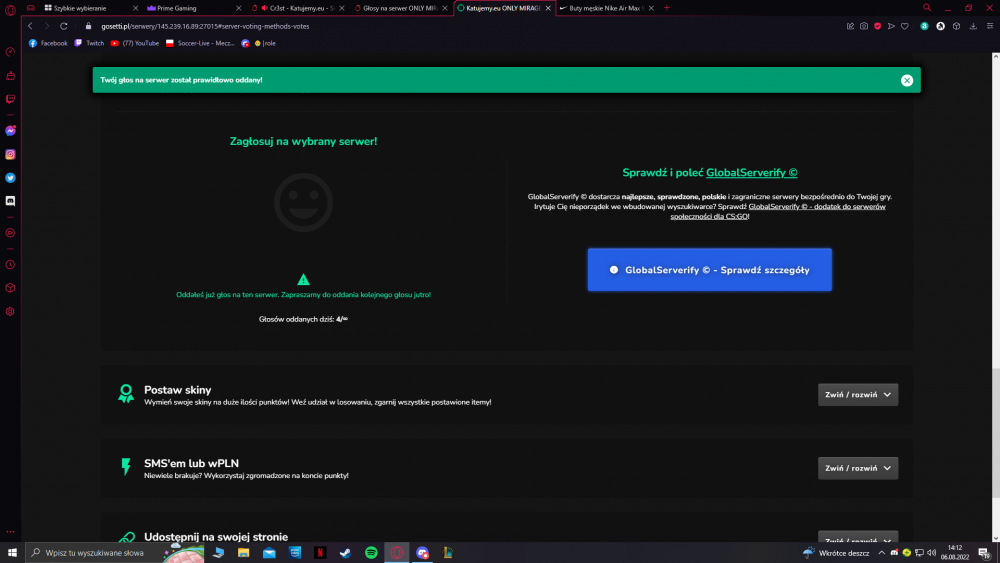This screenshot has height=563, width=1000.
Task: Open a new browser tab
Action: pos(666,8)
